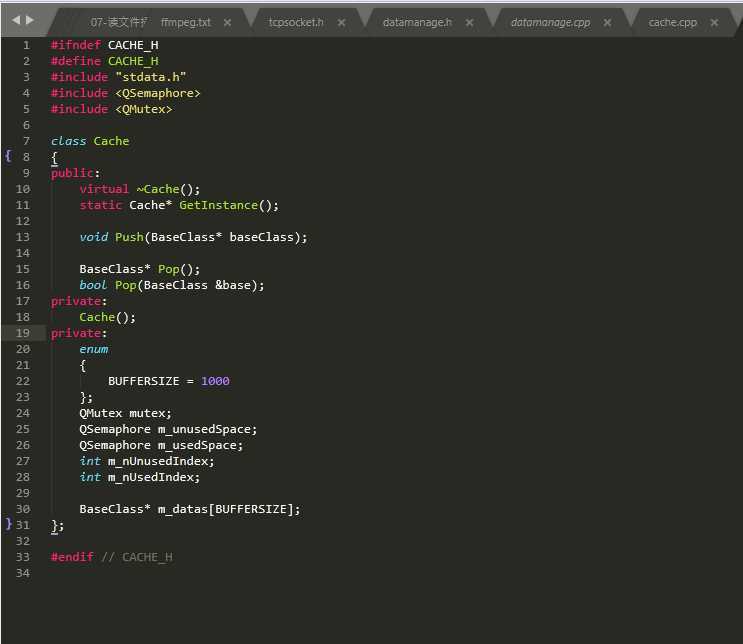Switch to the tcpsocket.h tab
This screenshot has width=743, height=644.
[x=296, y=22]
